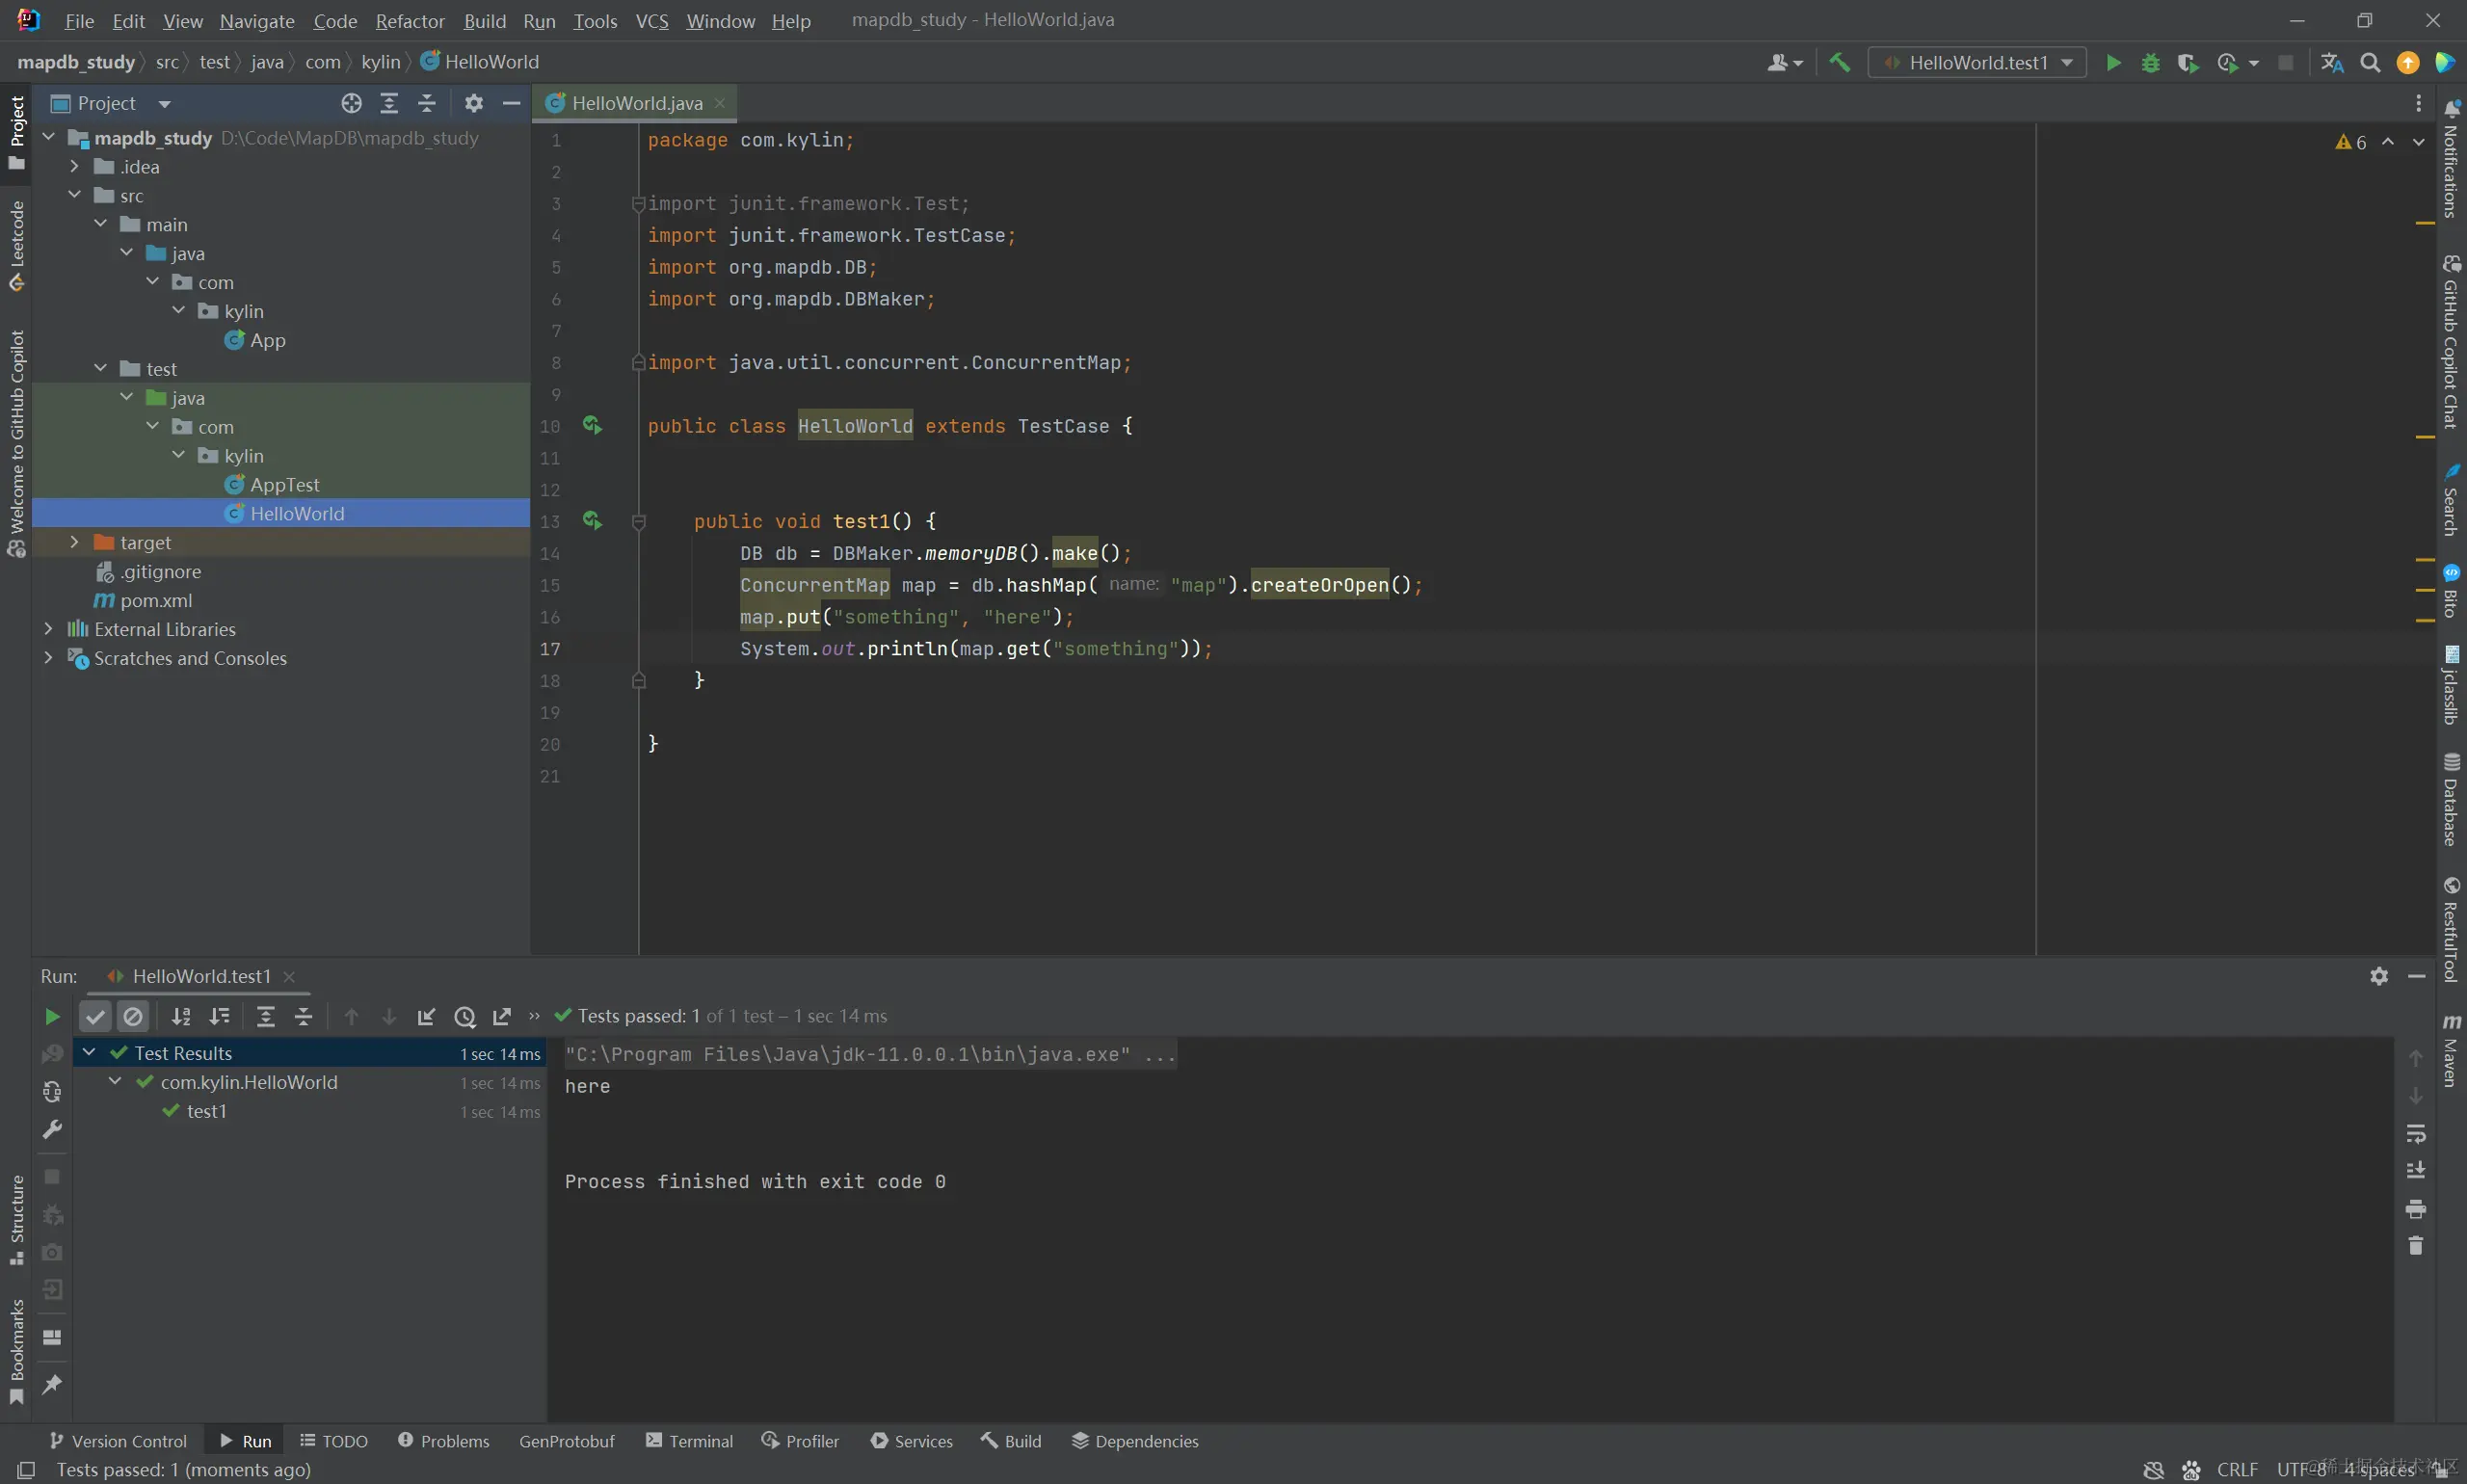Viewport: 2467px width, 1484px height.
Task: Expand the .idea folder
Action: point(74,166)
